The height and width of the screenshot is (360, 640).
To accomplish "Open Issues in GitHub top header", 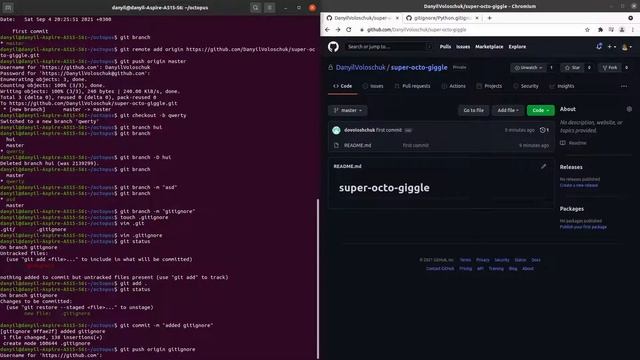I will tap(463, 47).
